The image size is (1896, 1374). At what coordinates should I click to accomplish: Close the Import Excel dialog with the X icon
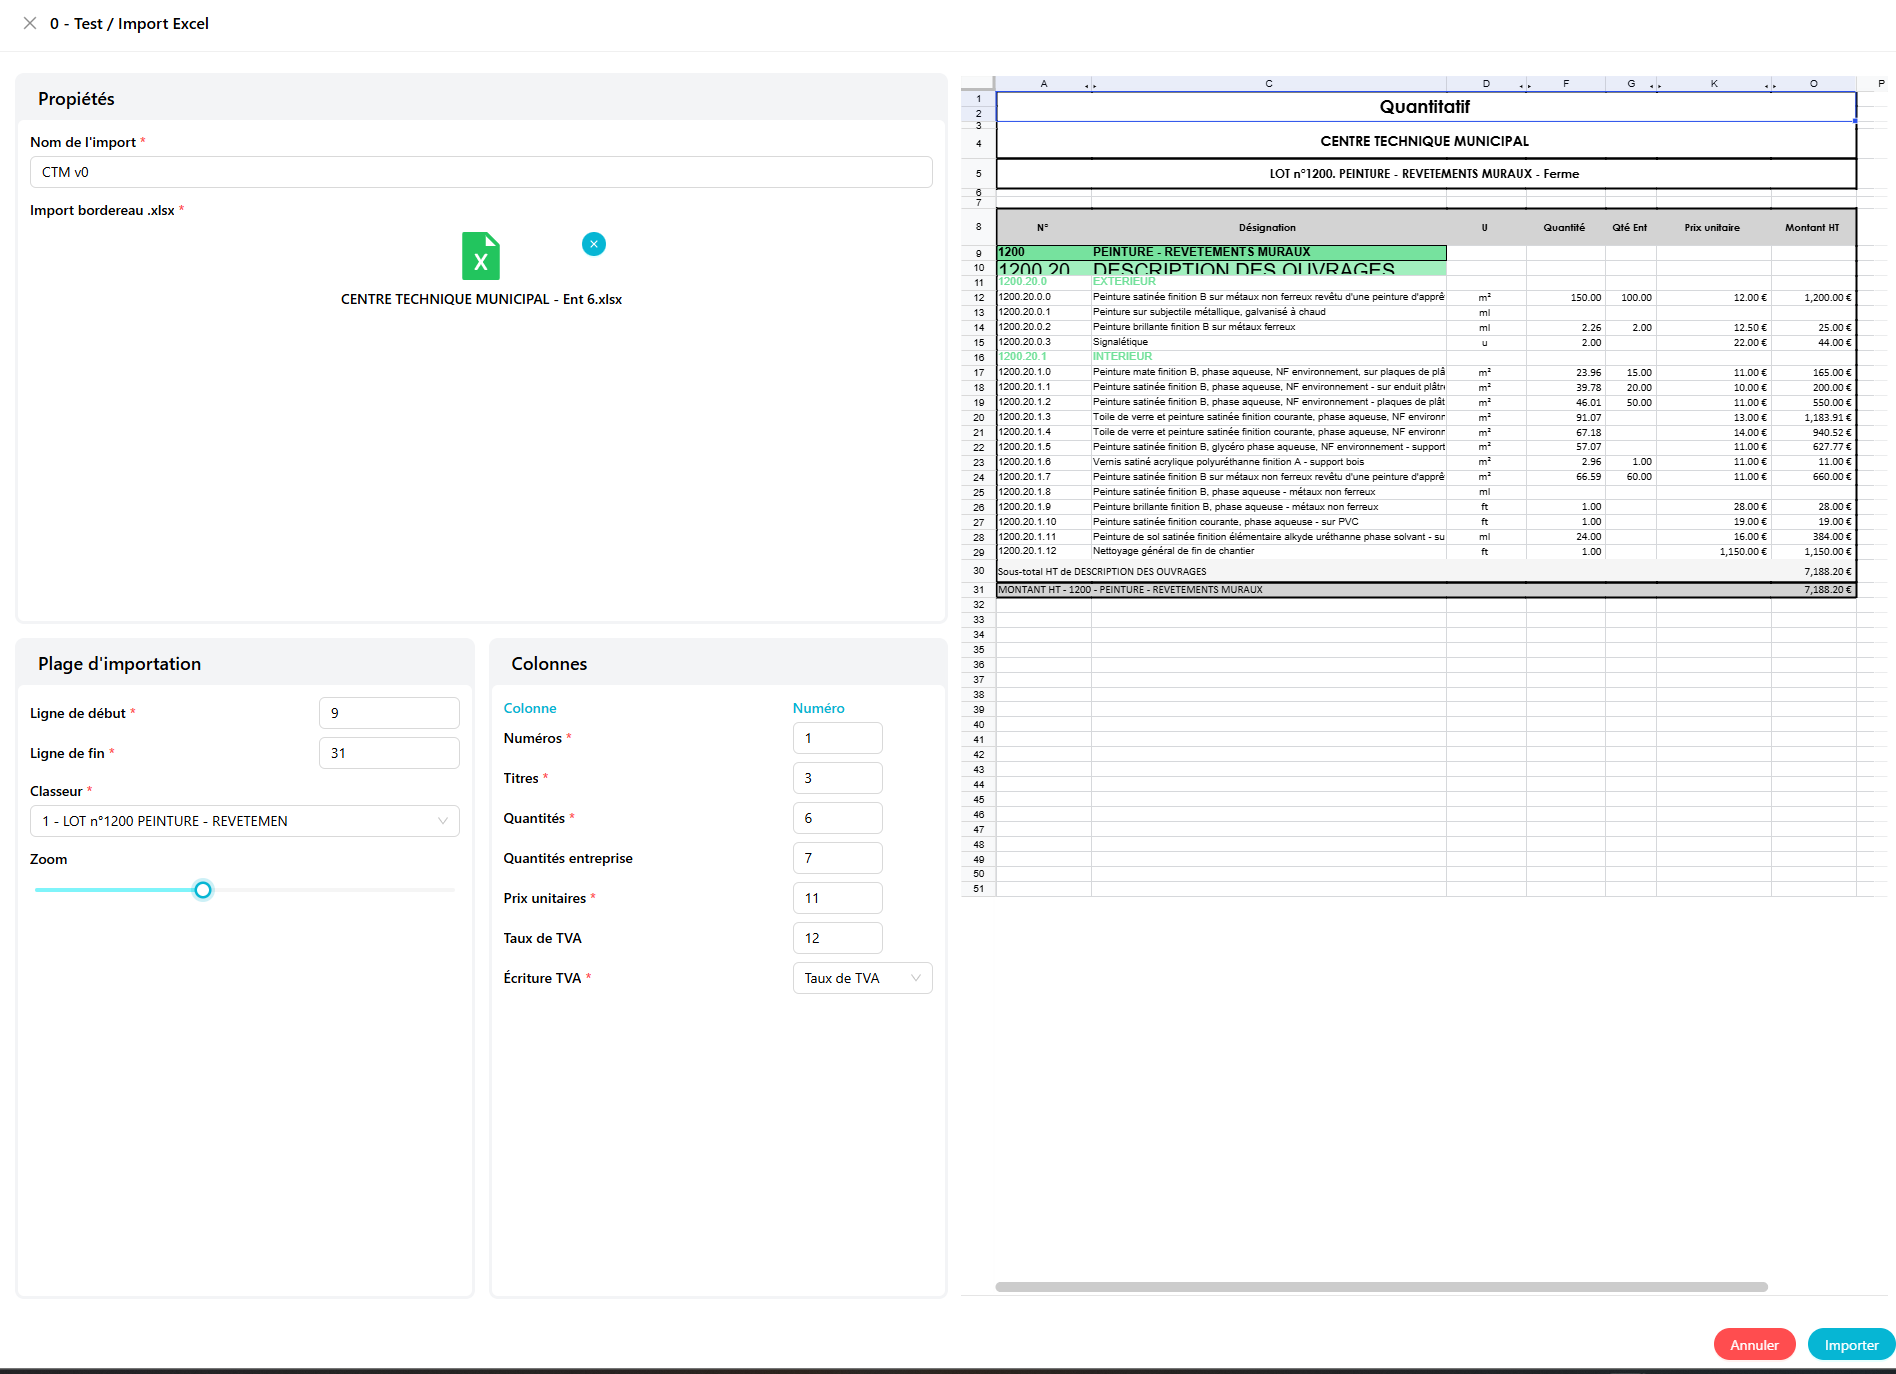(30, 23)
